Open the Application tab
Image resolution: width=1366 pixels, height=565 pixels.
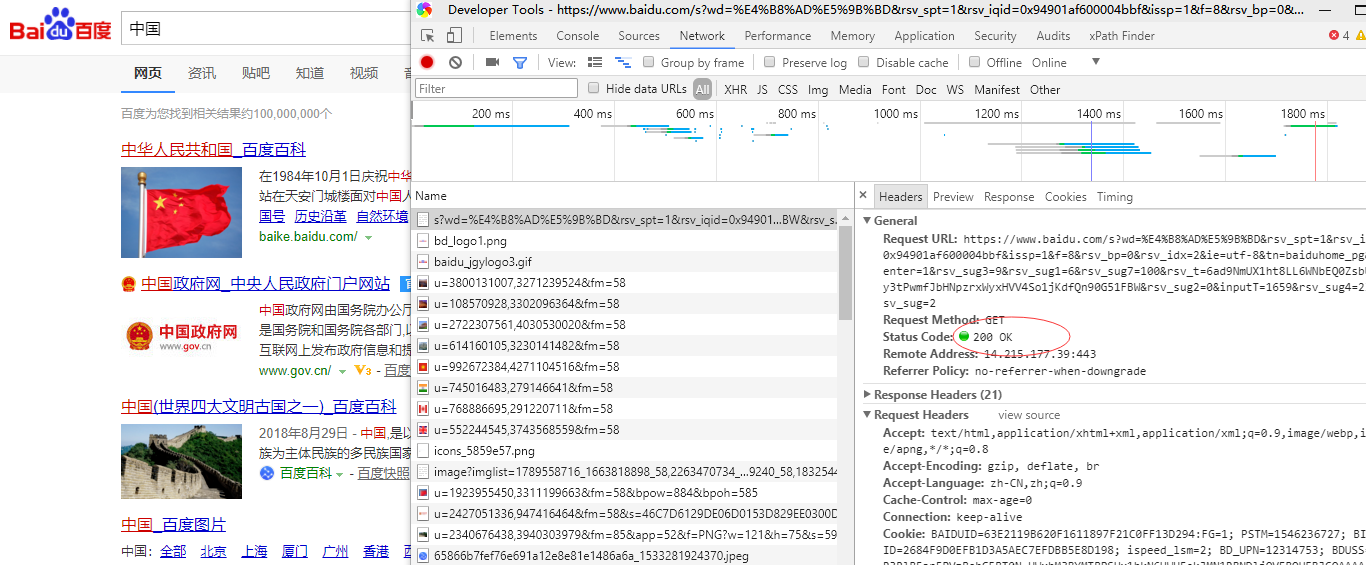tap(924, 36)
